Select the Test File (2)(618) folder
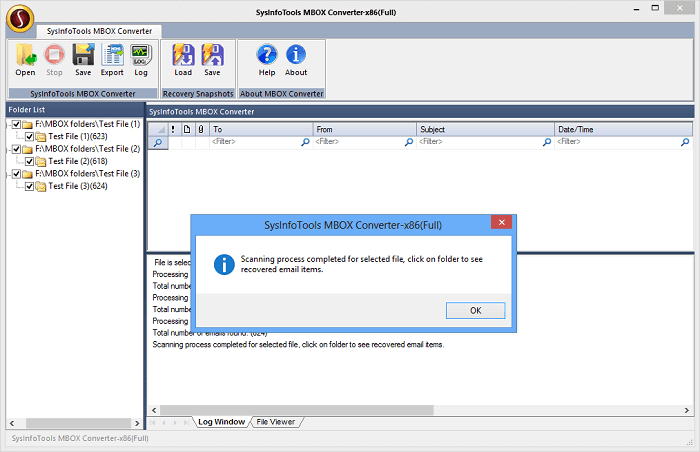The width and height of the screenshot is (700, 452). [x=78, y=162]
